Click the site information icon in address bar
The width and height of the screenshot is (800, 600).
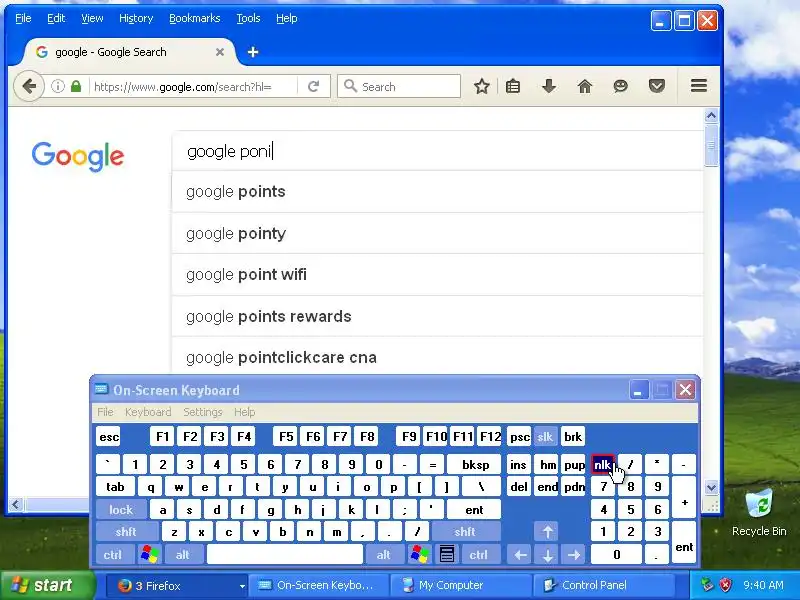[58, 86]
